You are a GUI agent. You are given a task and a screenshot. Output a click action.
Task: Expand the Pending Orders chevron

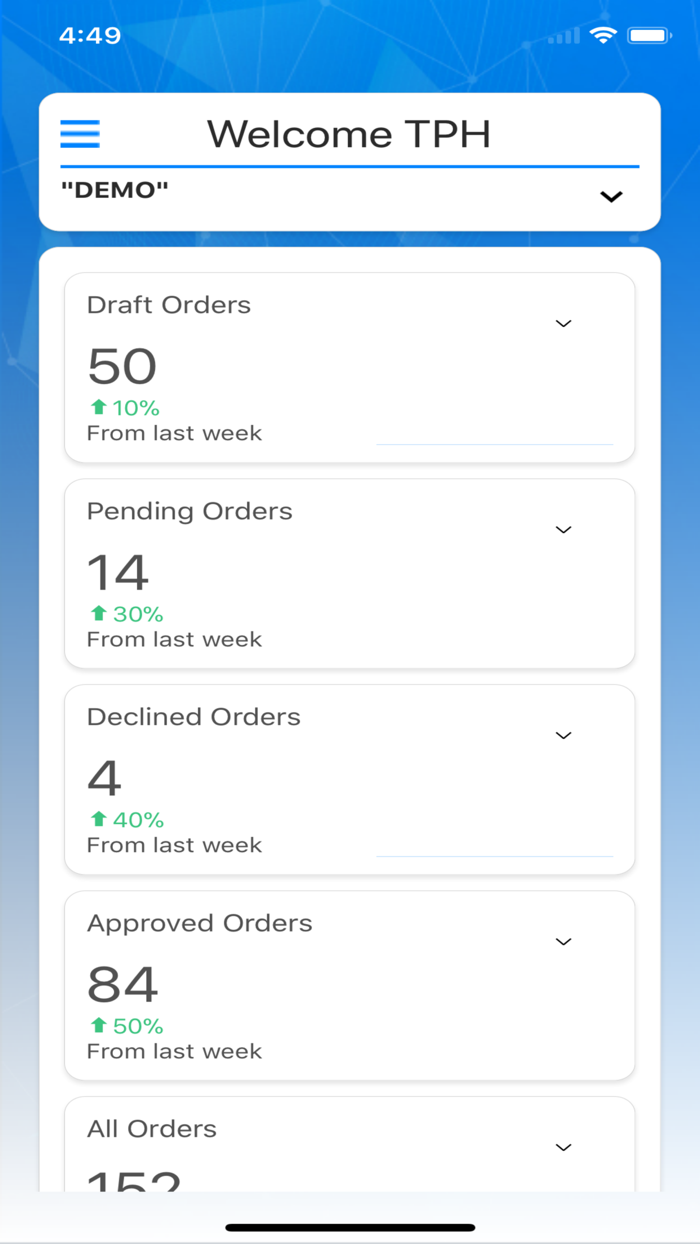point(563,529)
